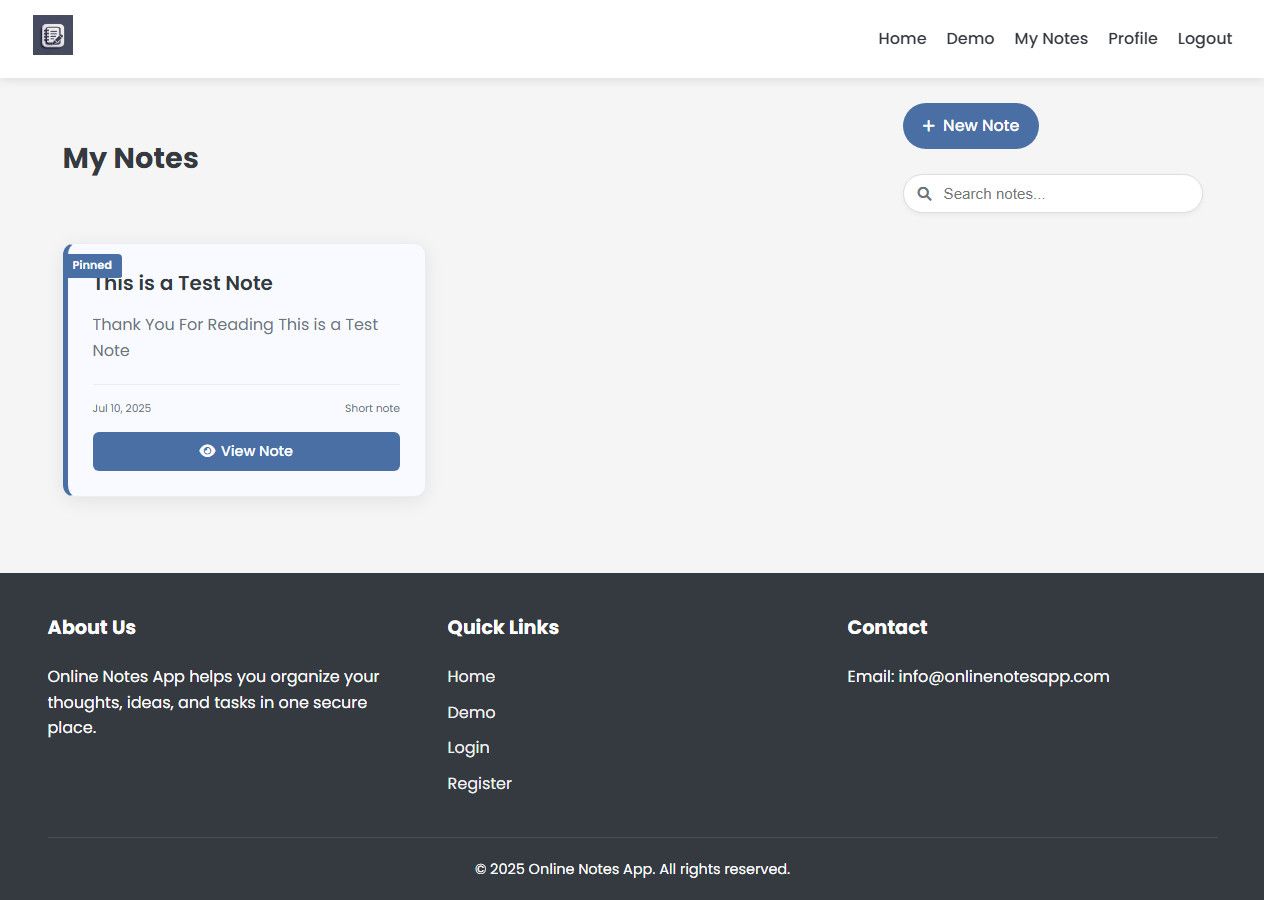1264x900 pixels.
Task: Follow the footer Home quick link
Action: click(471, 677)
